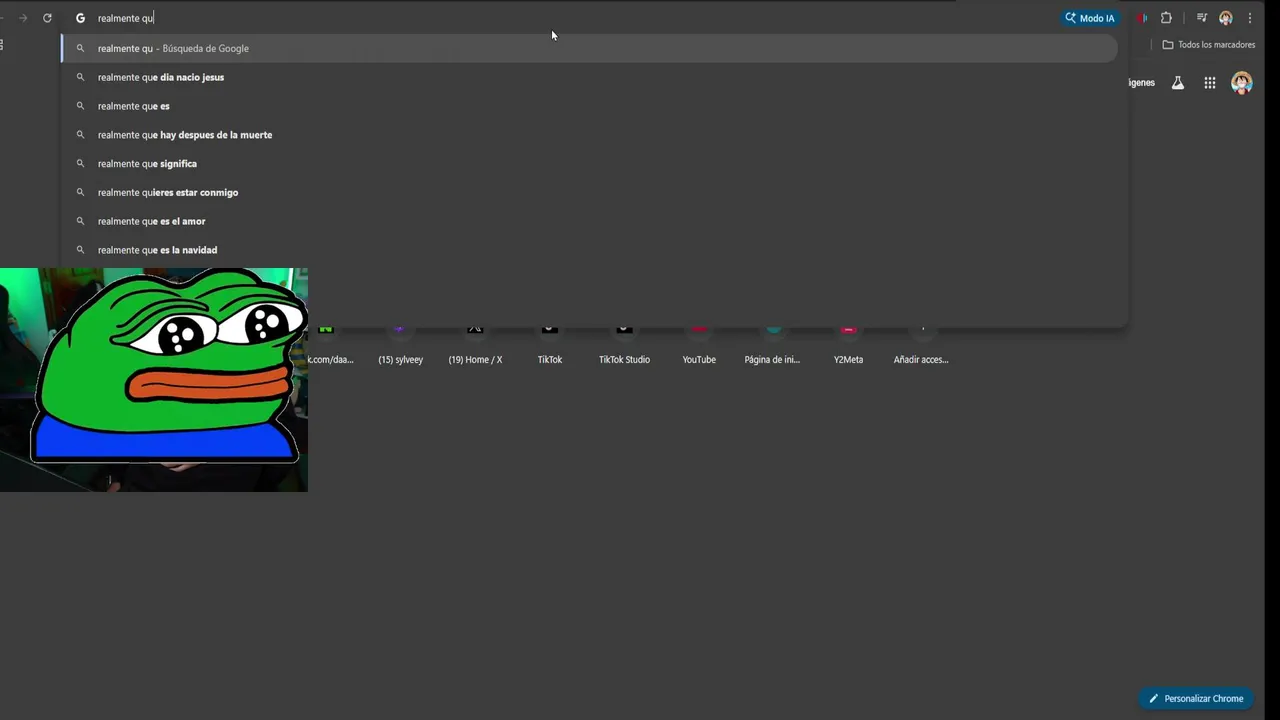The image size is (1280, 720).
Task: Open the 'Página de ini...' shortcut
Action: coord(773,344)
